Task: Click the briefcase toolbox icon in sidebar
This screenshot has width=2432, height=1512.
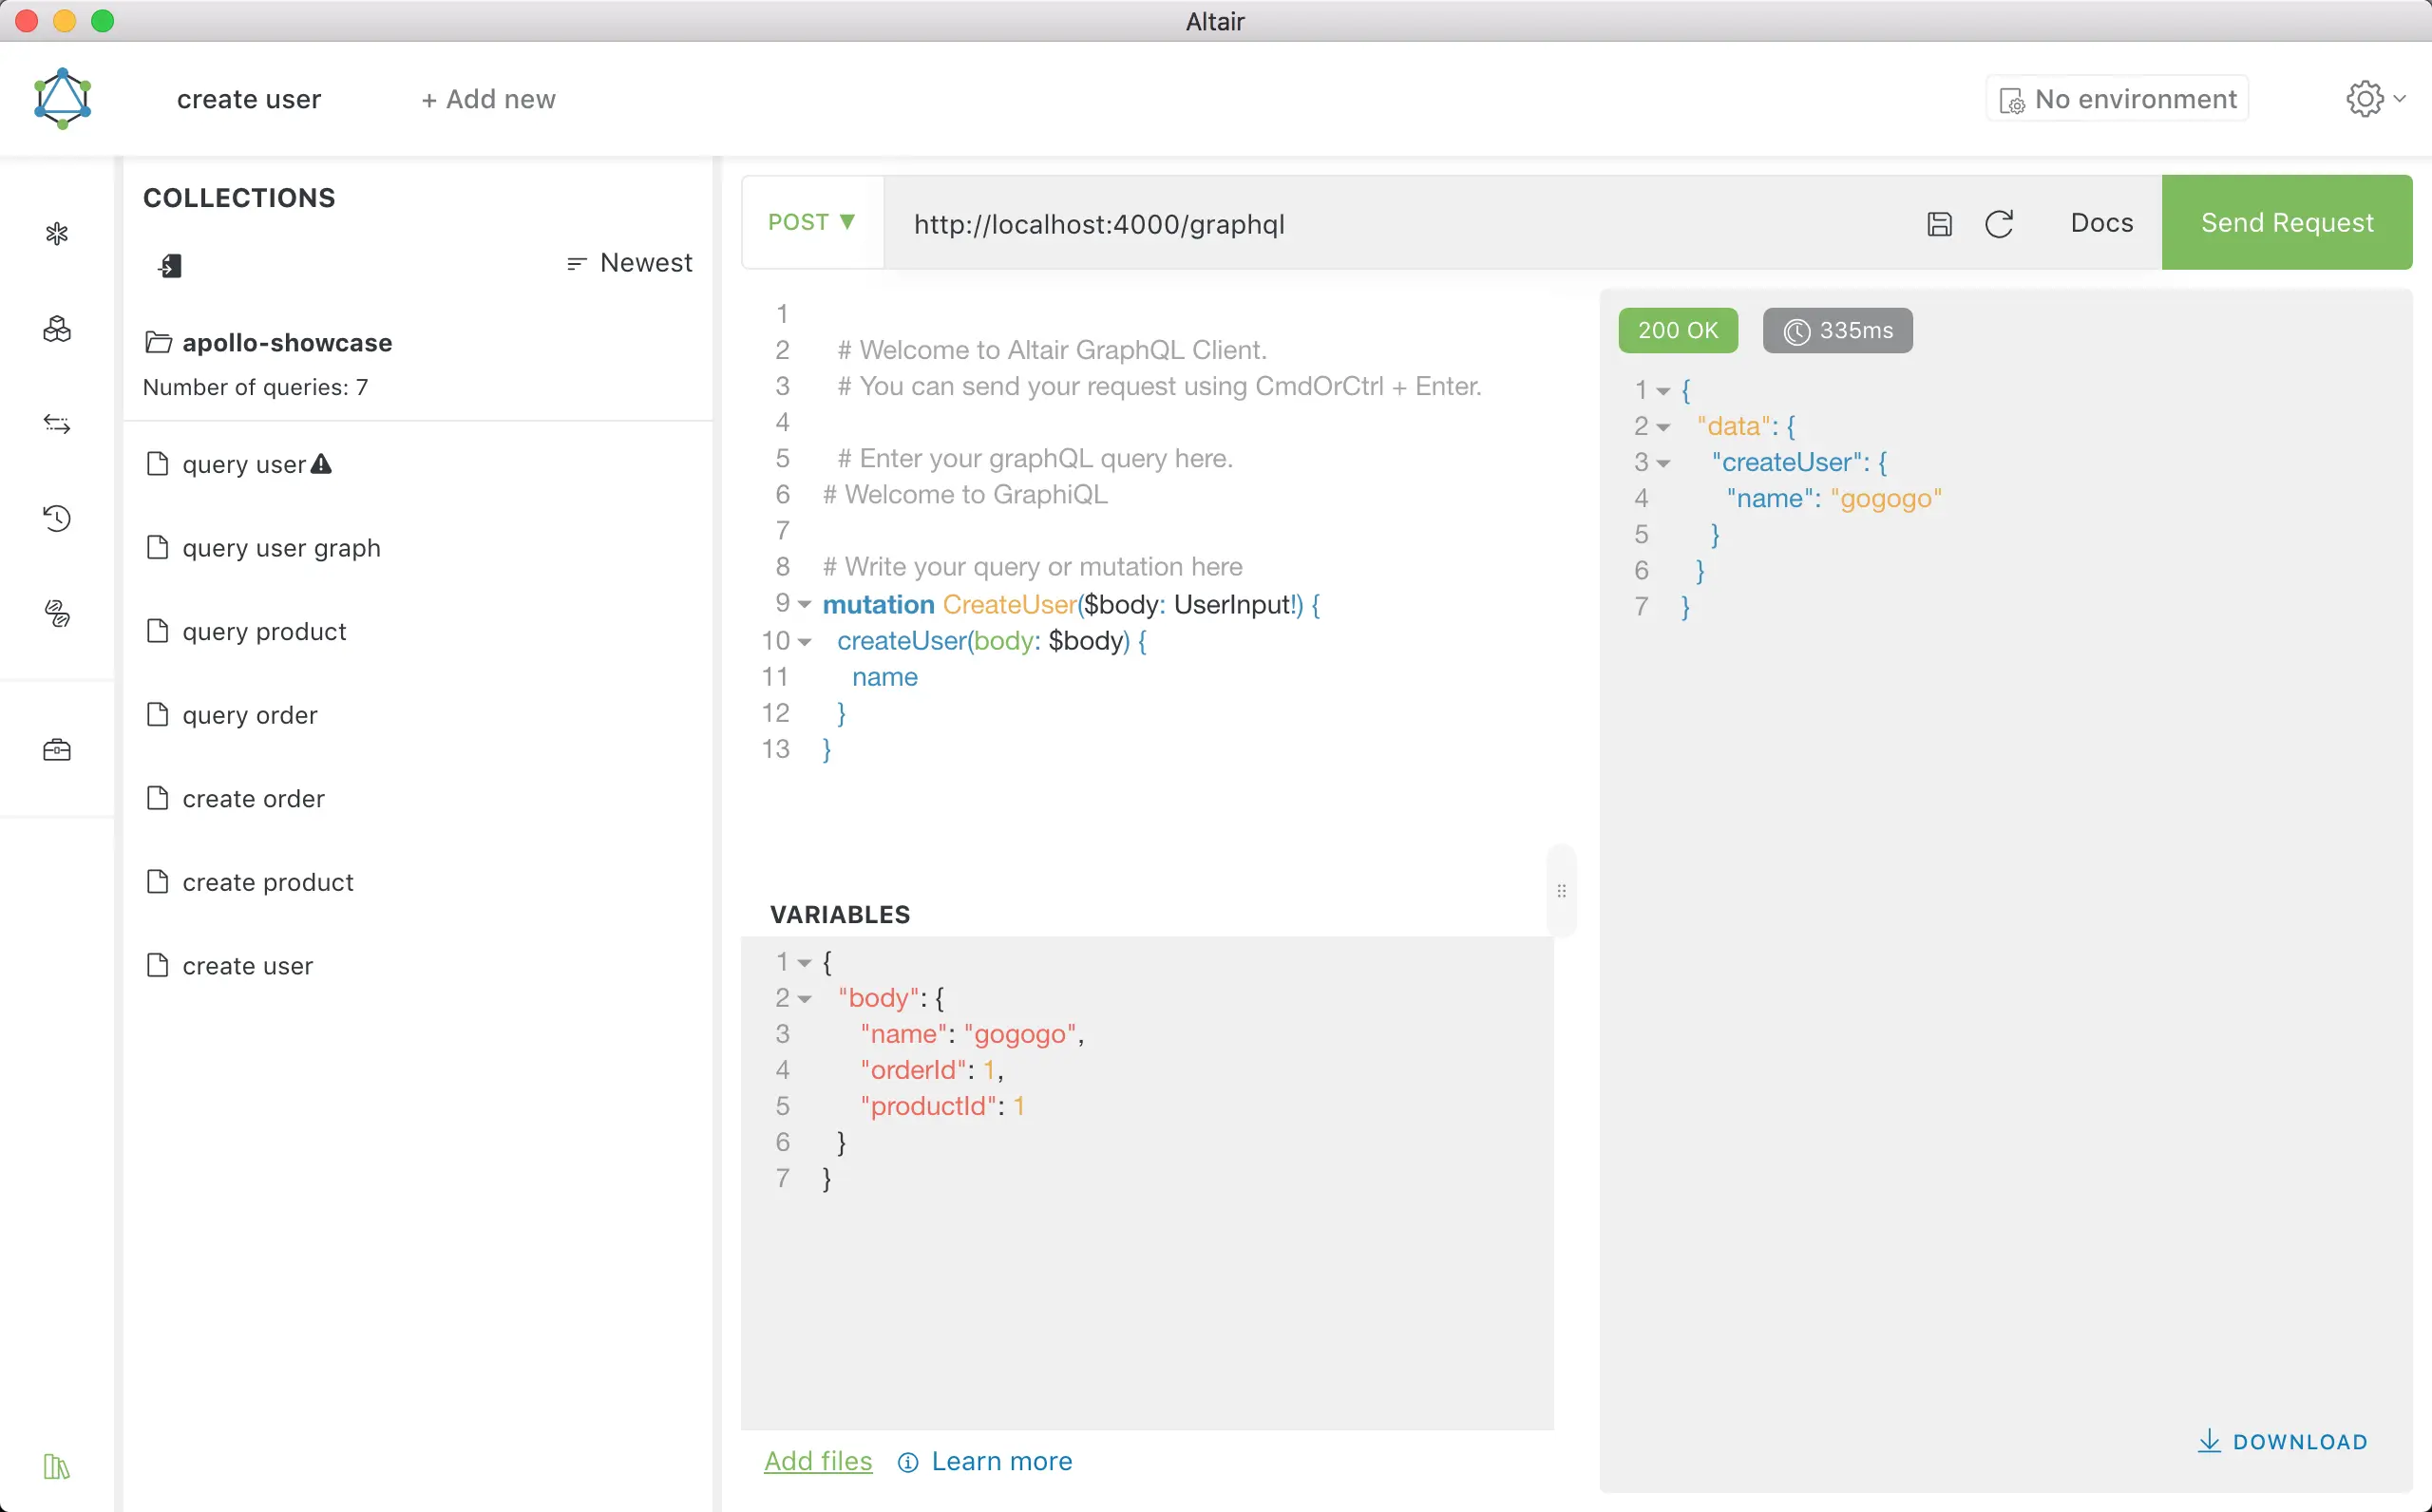Action: (57, 750)
